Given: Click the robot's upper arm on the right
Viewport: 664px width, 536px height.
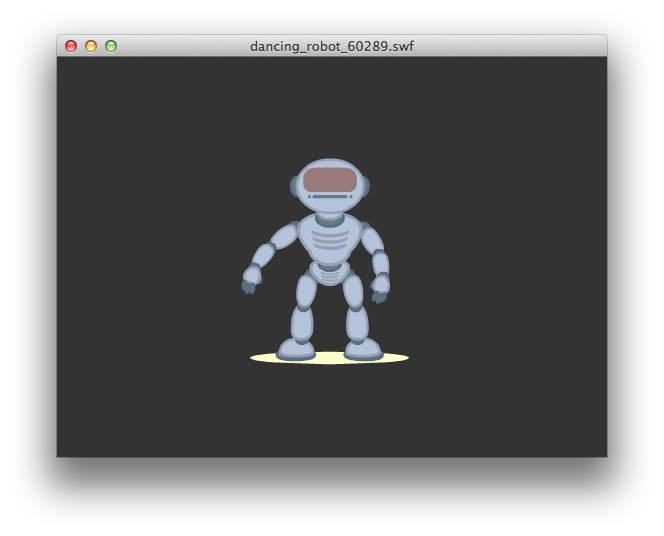Looking at the screenshot, I should 372,240.
